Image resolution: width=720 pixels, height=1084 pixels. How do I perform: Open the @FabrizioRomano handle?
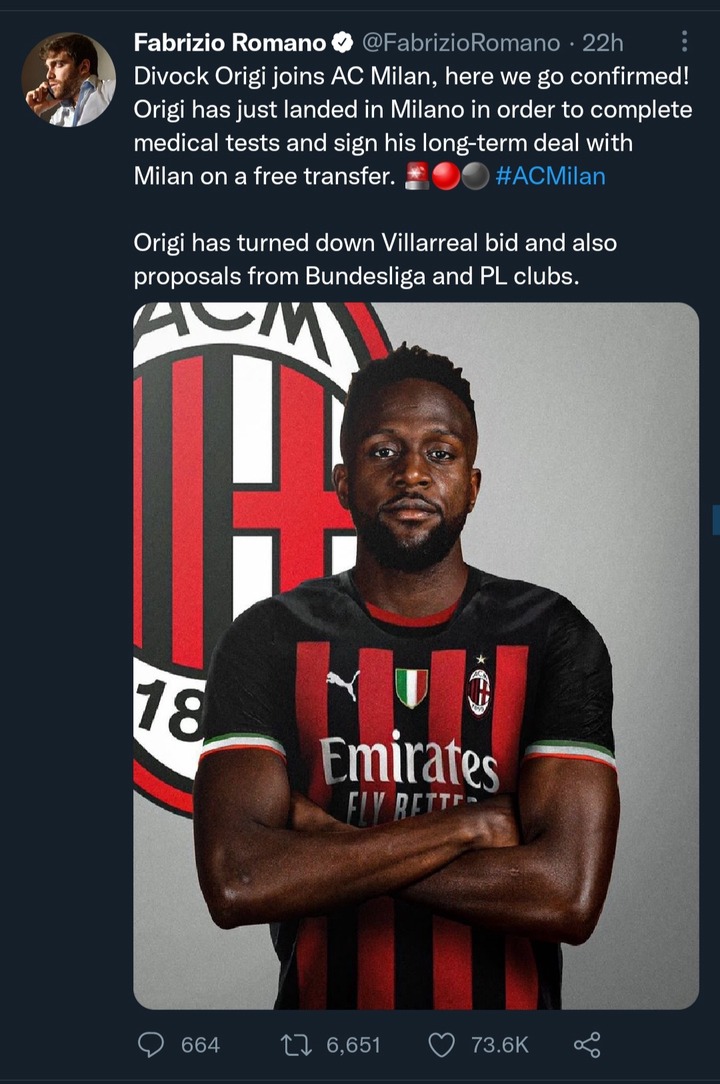461,43
